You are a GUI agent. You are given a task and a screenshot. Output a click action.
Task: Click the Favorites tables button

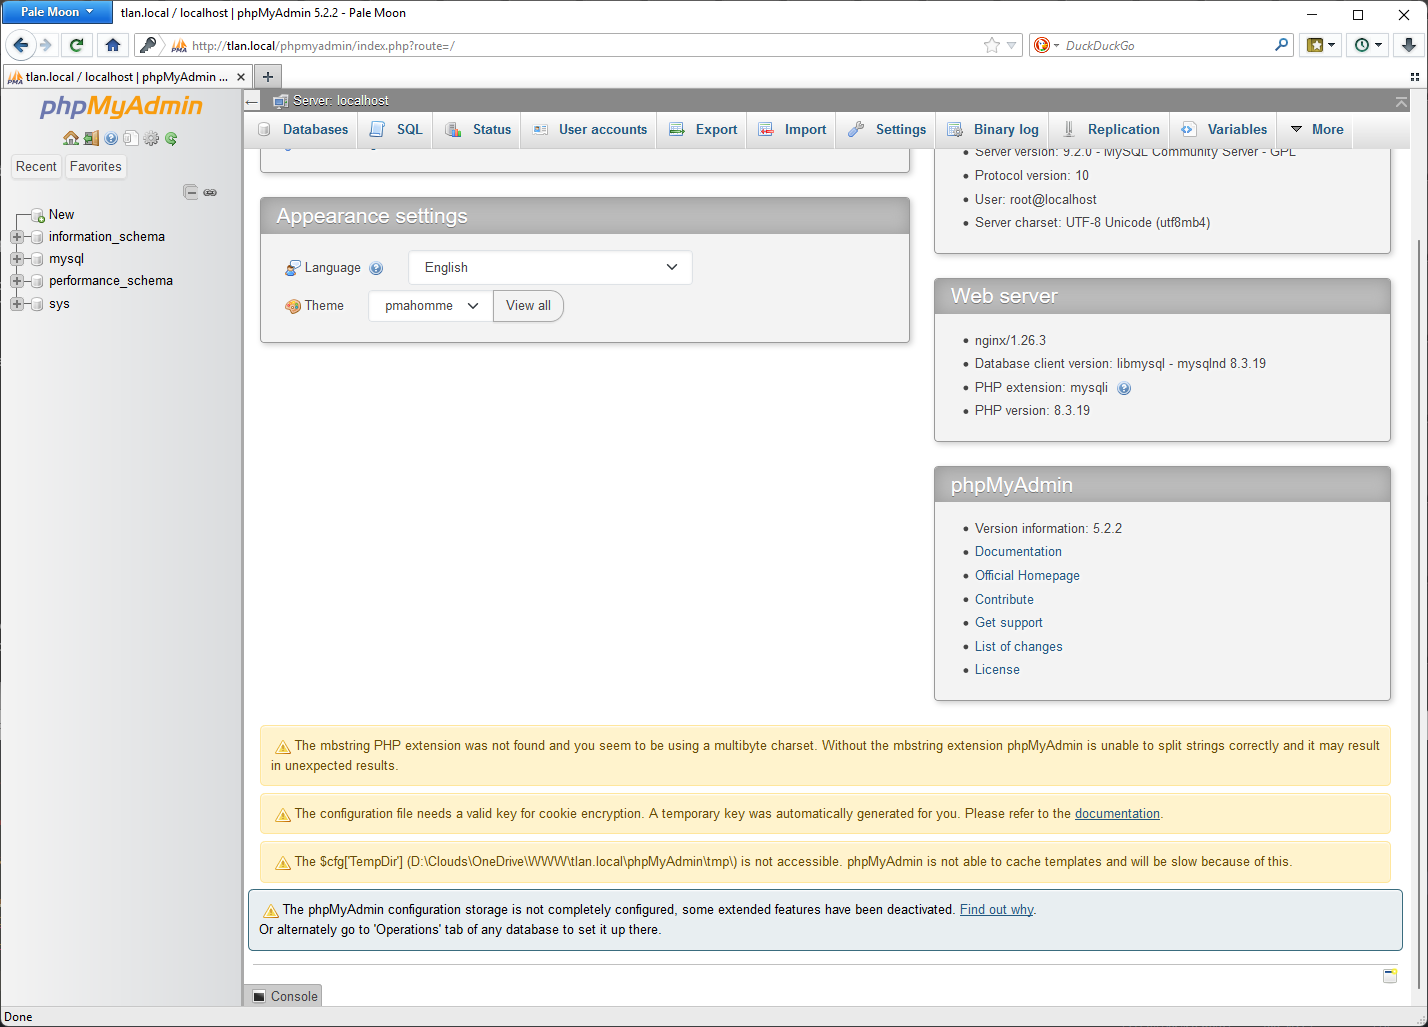(x=96, y=167)
